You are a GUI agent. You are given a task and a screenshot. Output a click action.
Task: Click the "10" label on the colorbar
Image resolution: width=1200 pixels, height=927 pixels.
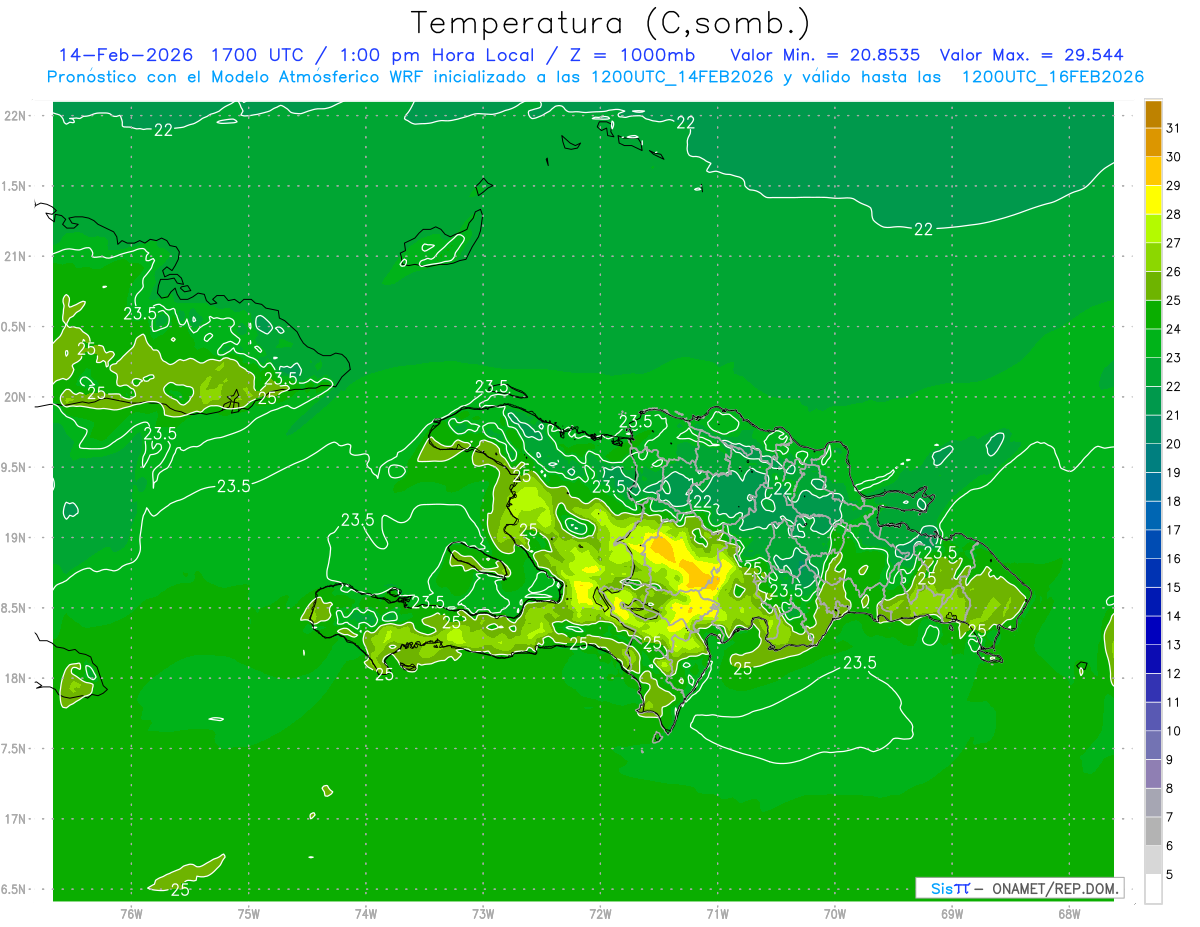click(1173, 731)
